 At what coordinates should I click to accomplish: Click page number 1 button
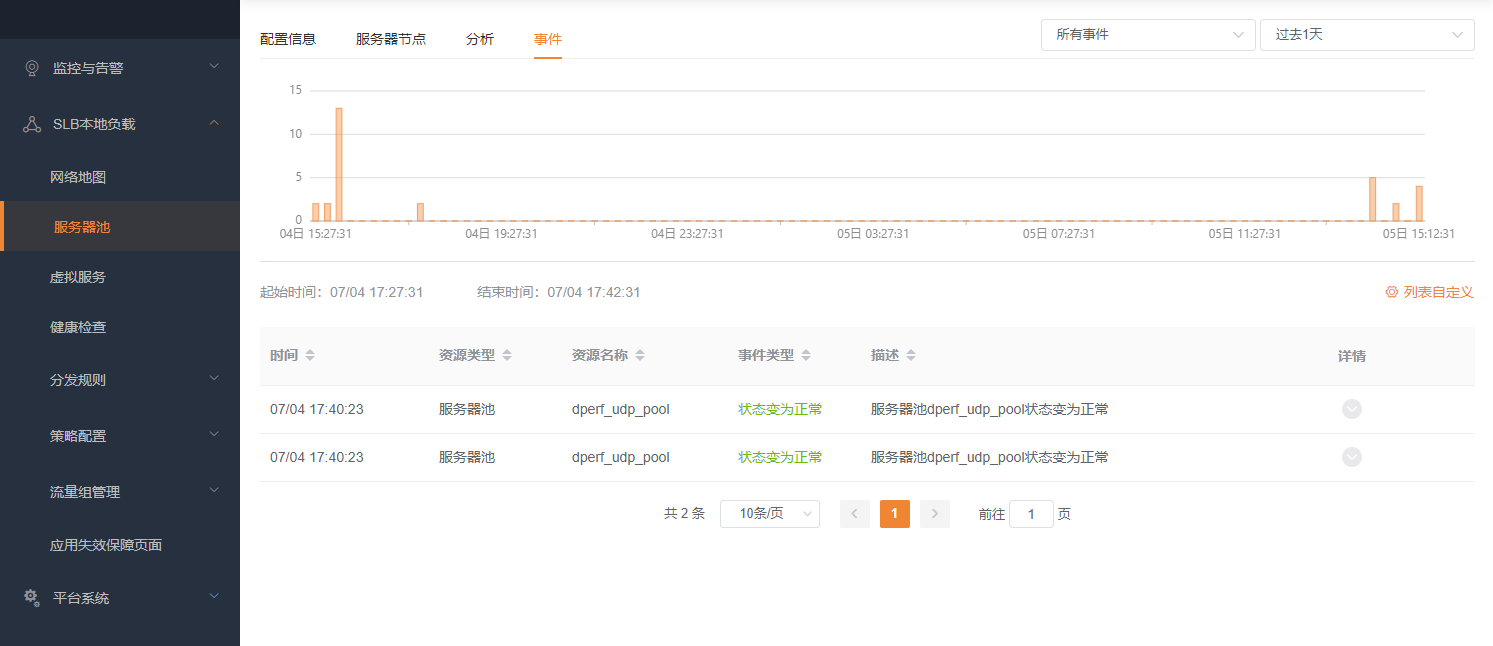(x=894, y=514)
